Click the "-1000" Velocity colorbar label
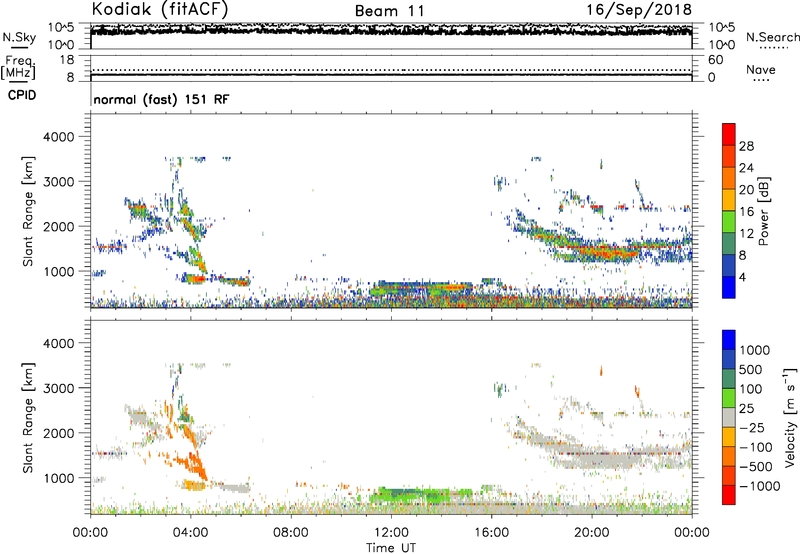800x554 pixels. 759,486
